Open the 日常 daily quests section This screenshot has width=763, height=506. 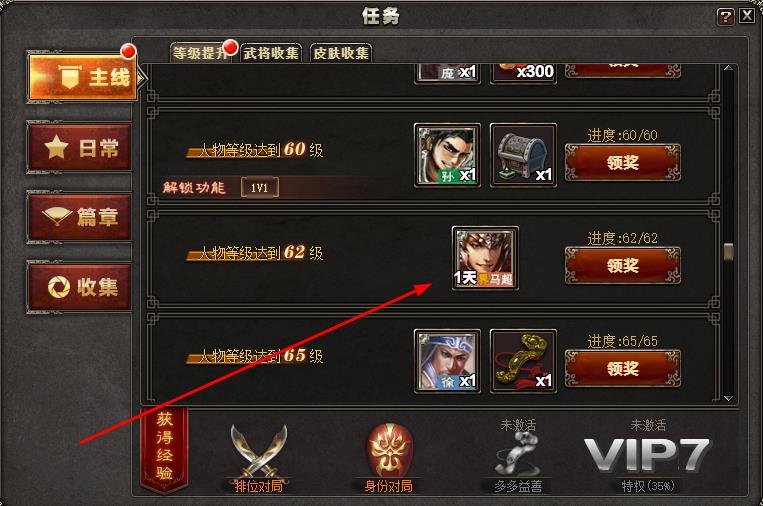[x=79, y=147]
